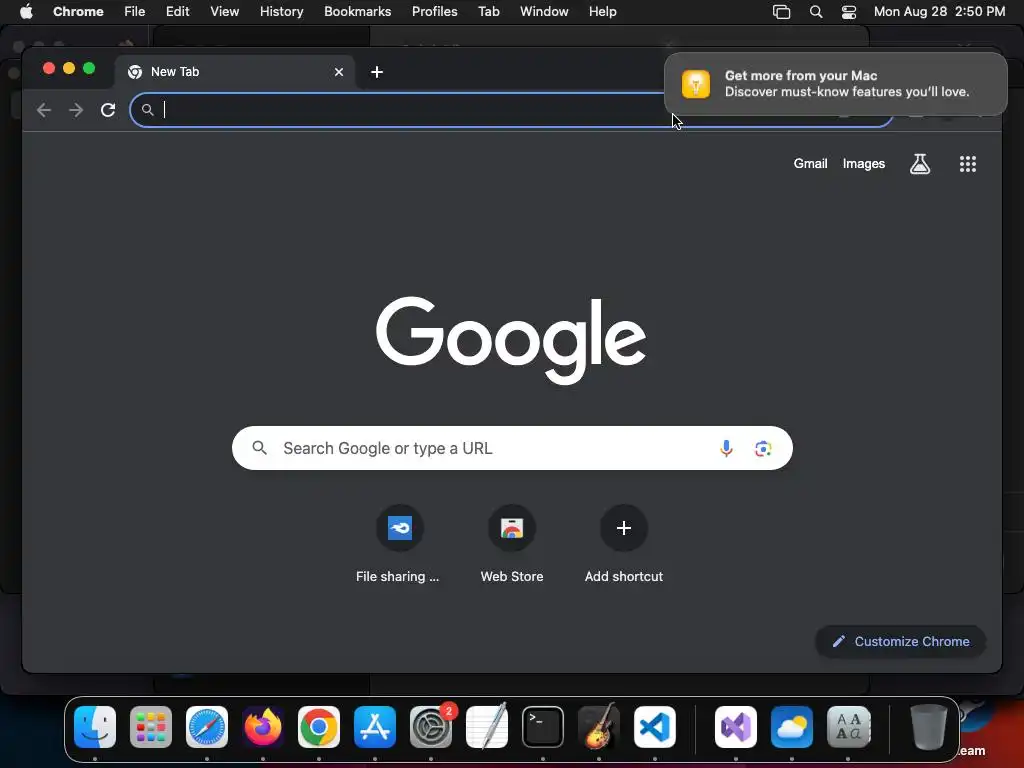The width and height of the screenshot is (1024, 768).
Task: Open a new tab with the plus button
Action: 377,72
